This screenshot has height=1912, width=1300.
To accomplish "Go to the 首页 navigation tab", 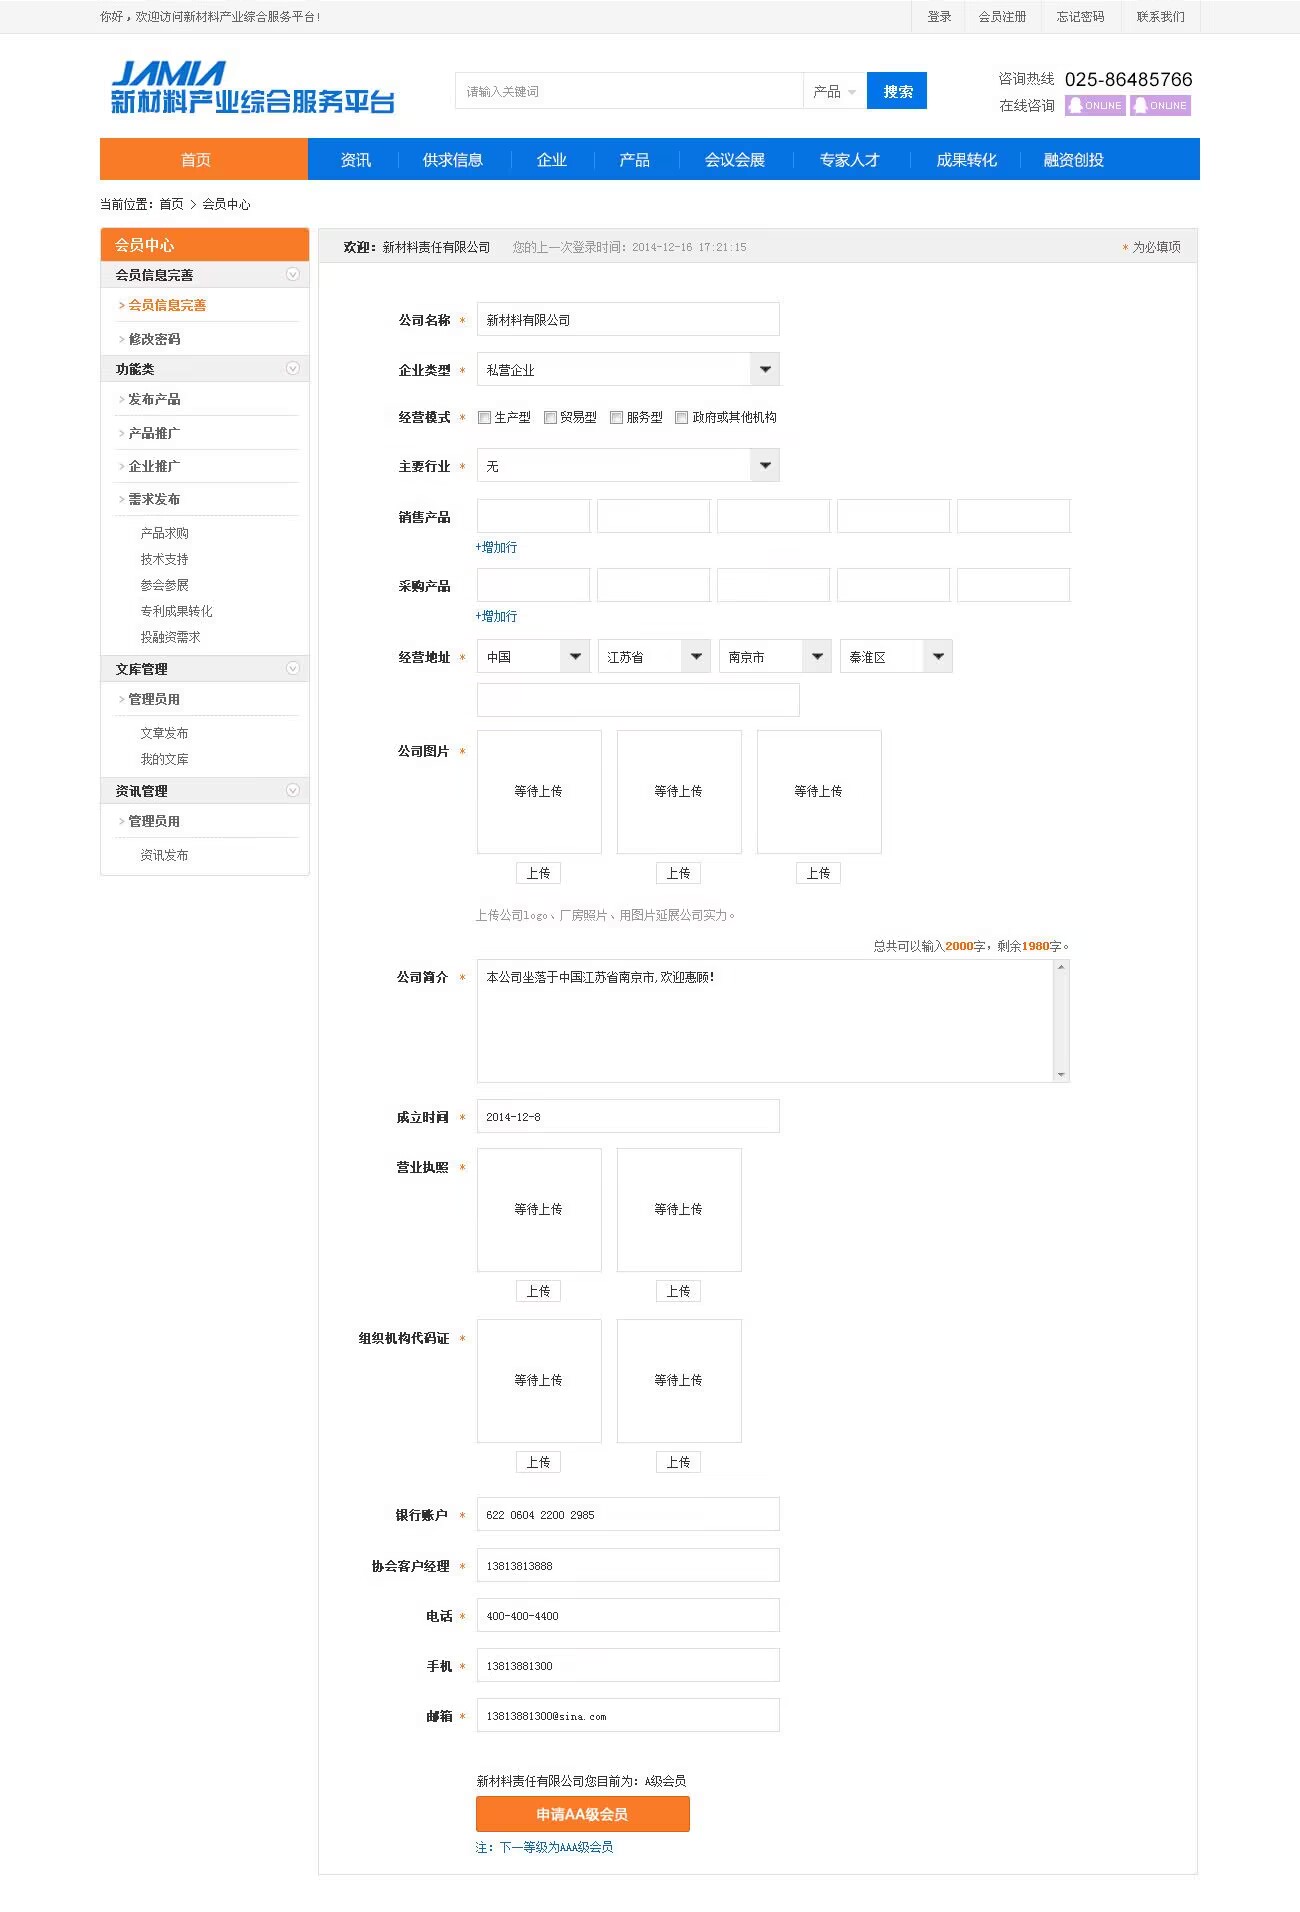I will 204,159.
